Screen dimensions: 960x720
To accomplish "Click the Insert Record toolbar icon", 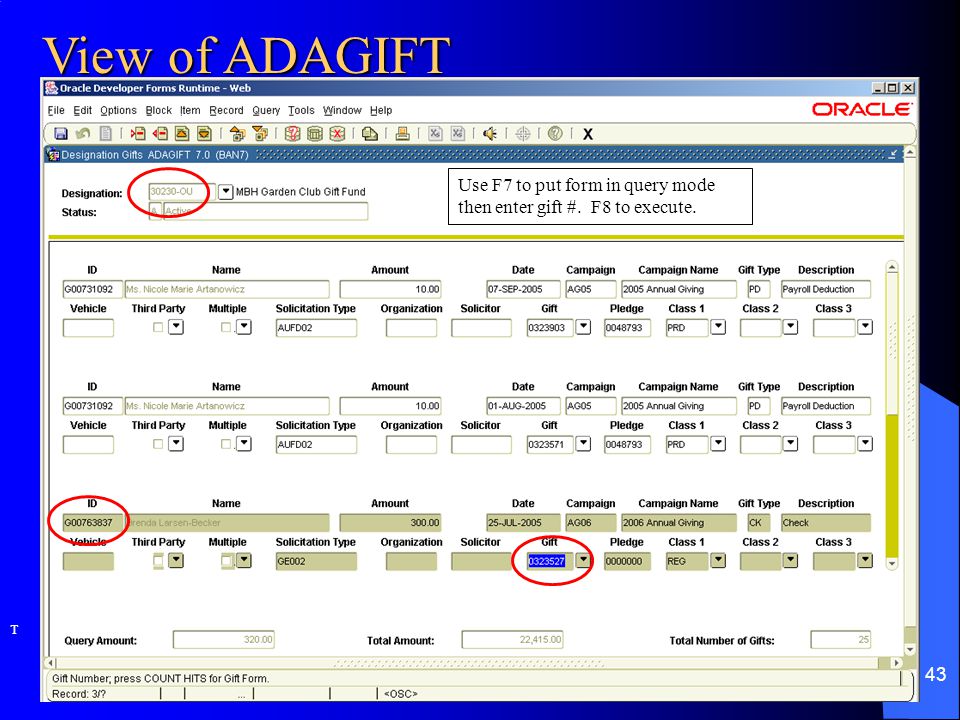I will [x=138, y=133].
